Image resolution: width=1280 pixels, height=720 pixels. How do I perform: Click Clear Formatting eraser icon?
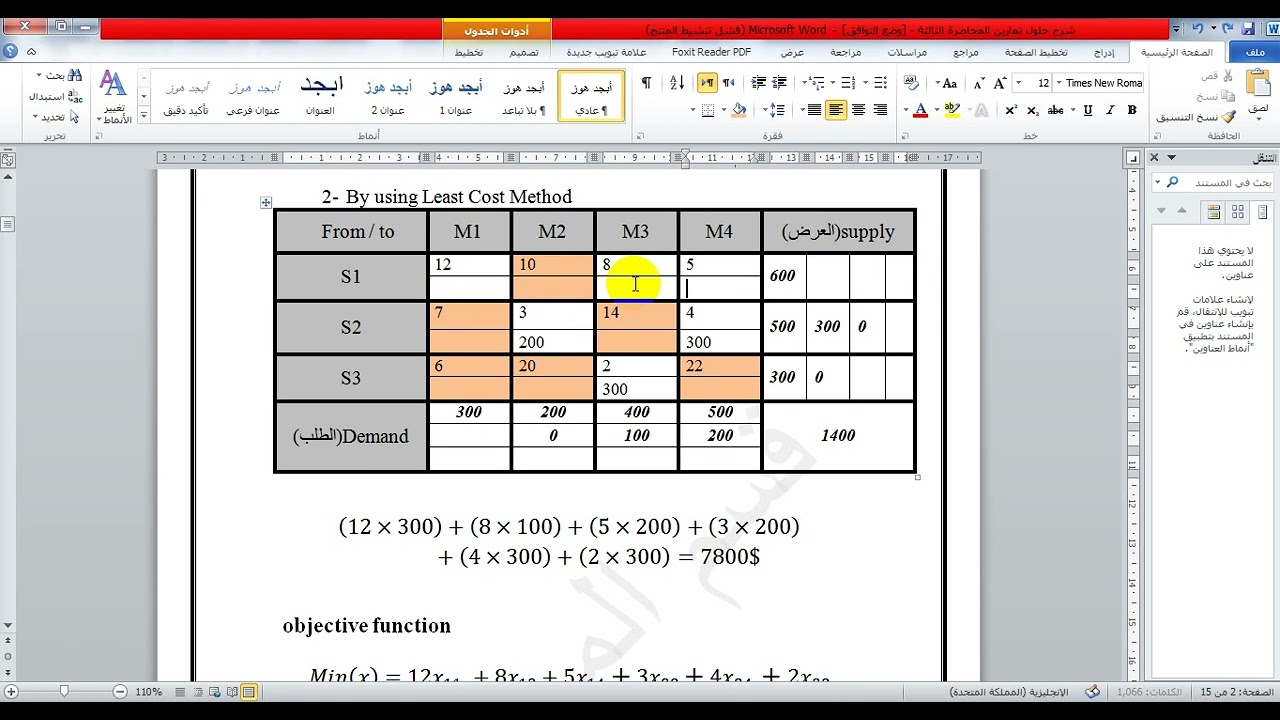(x=911, y=83)
